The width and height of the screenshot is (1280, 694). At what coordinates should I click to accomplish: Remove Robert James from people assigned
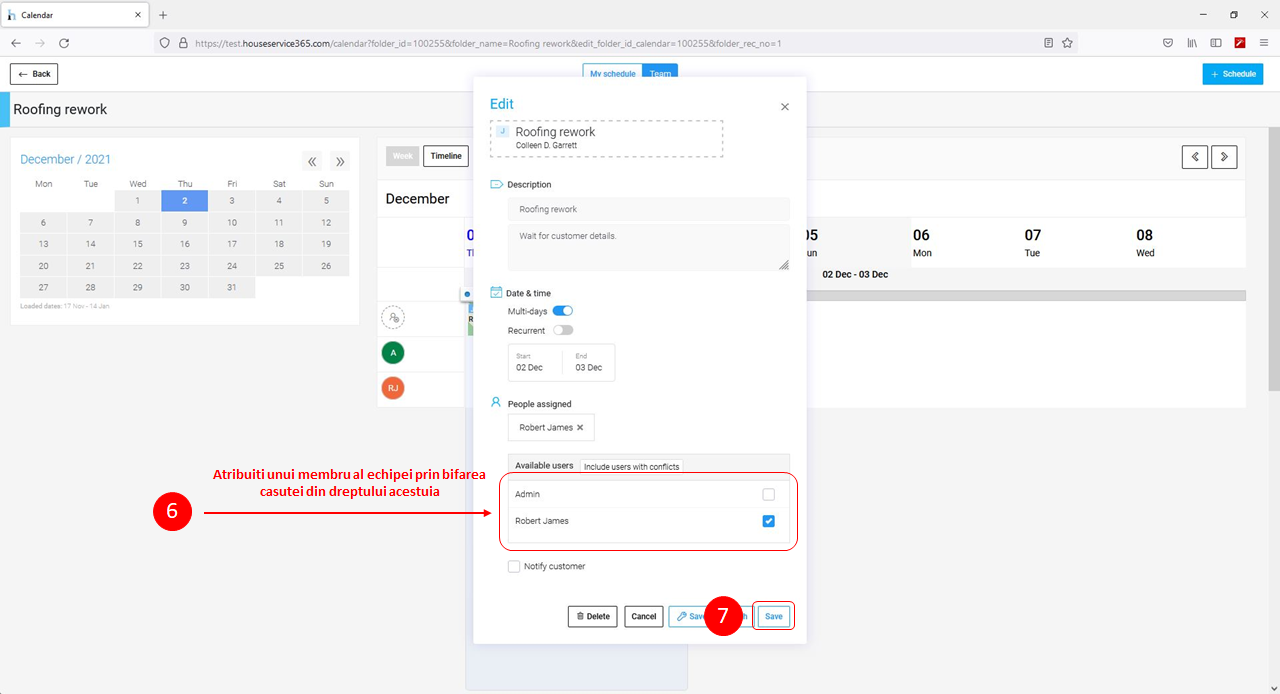click(580, 428)
